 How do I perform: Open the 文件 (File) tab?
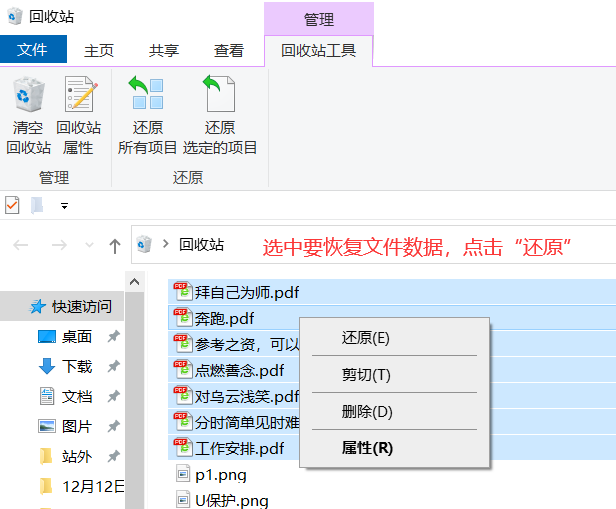[x=33, y=49]
